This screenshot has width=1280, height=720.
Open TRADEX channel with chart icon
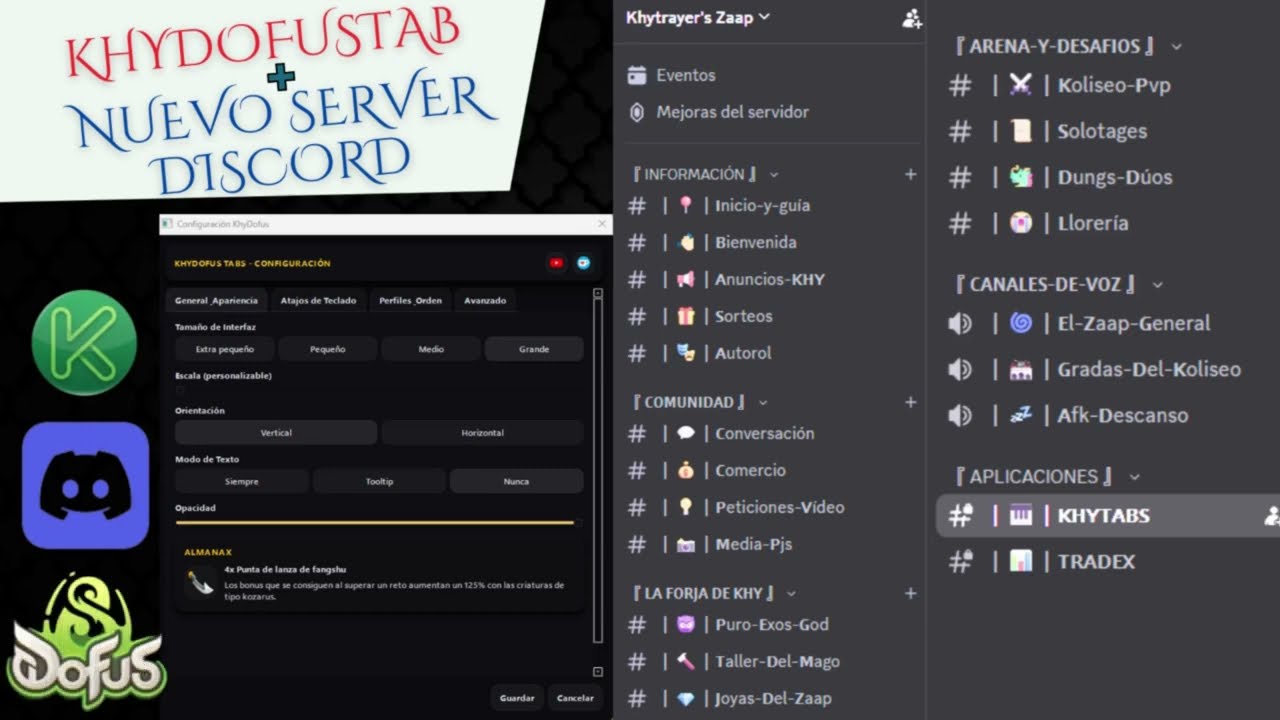(x=1020, y=561)
